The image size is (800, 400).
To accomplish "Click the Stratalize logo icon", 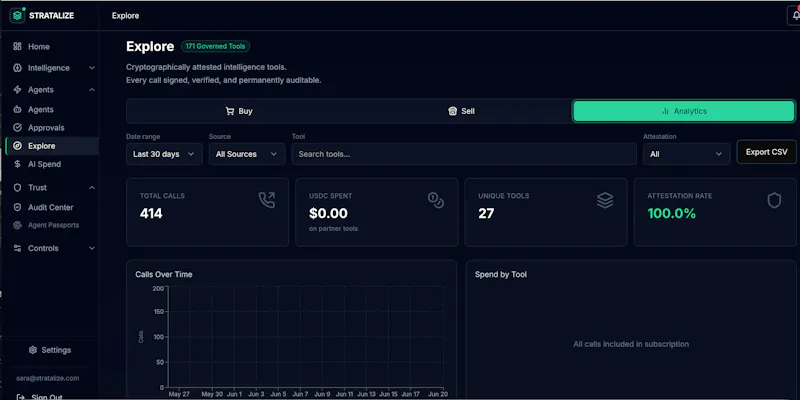I will coord(18,15).
